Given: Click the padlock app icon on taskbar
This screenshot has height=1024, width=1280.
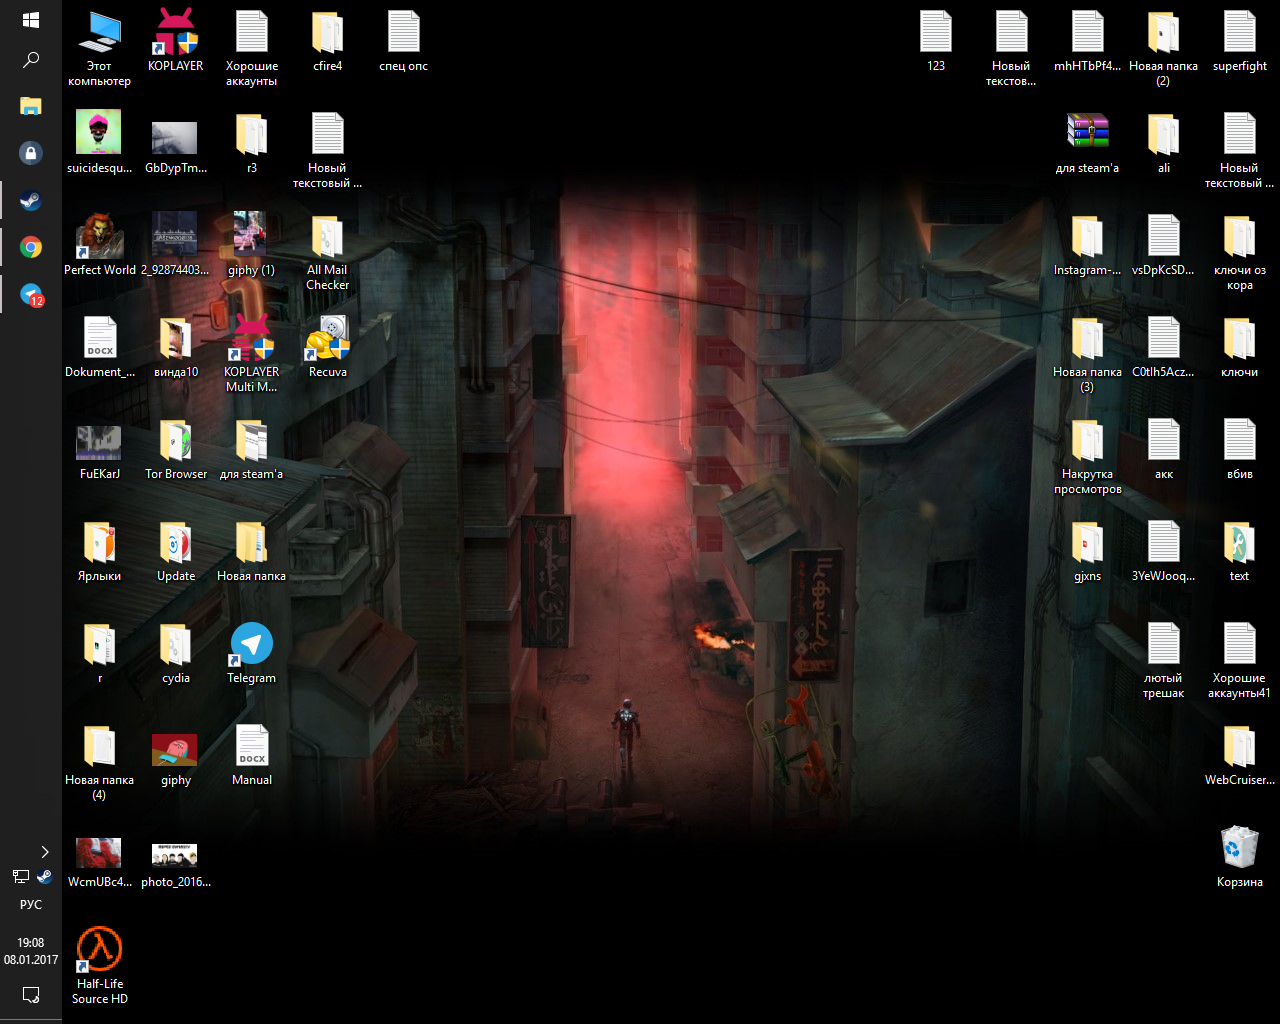Looking at the screenshot, I should point(31,153).
